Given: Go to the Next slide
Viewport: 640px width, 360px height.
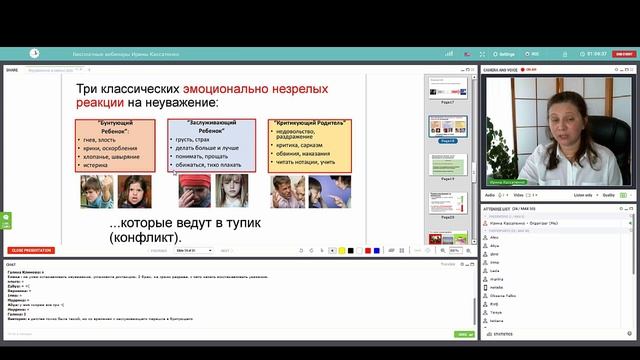Looking at the screenshot, I should [x=226, y=251].
